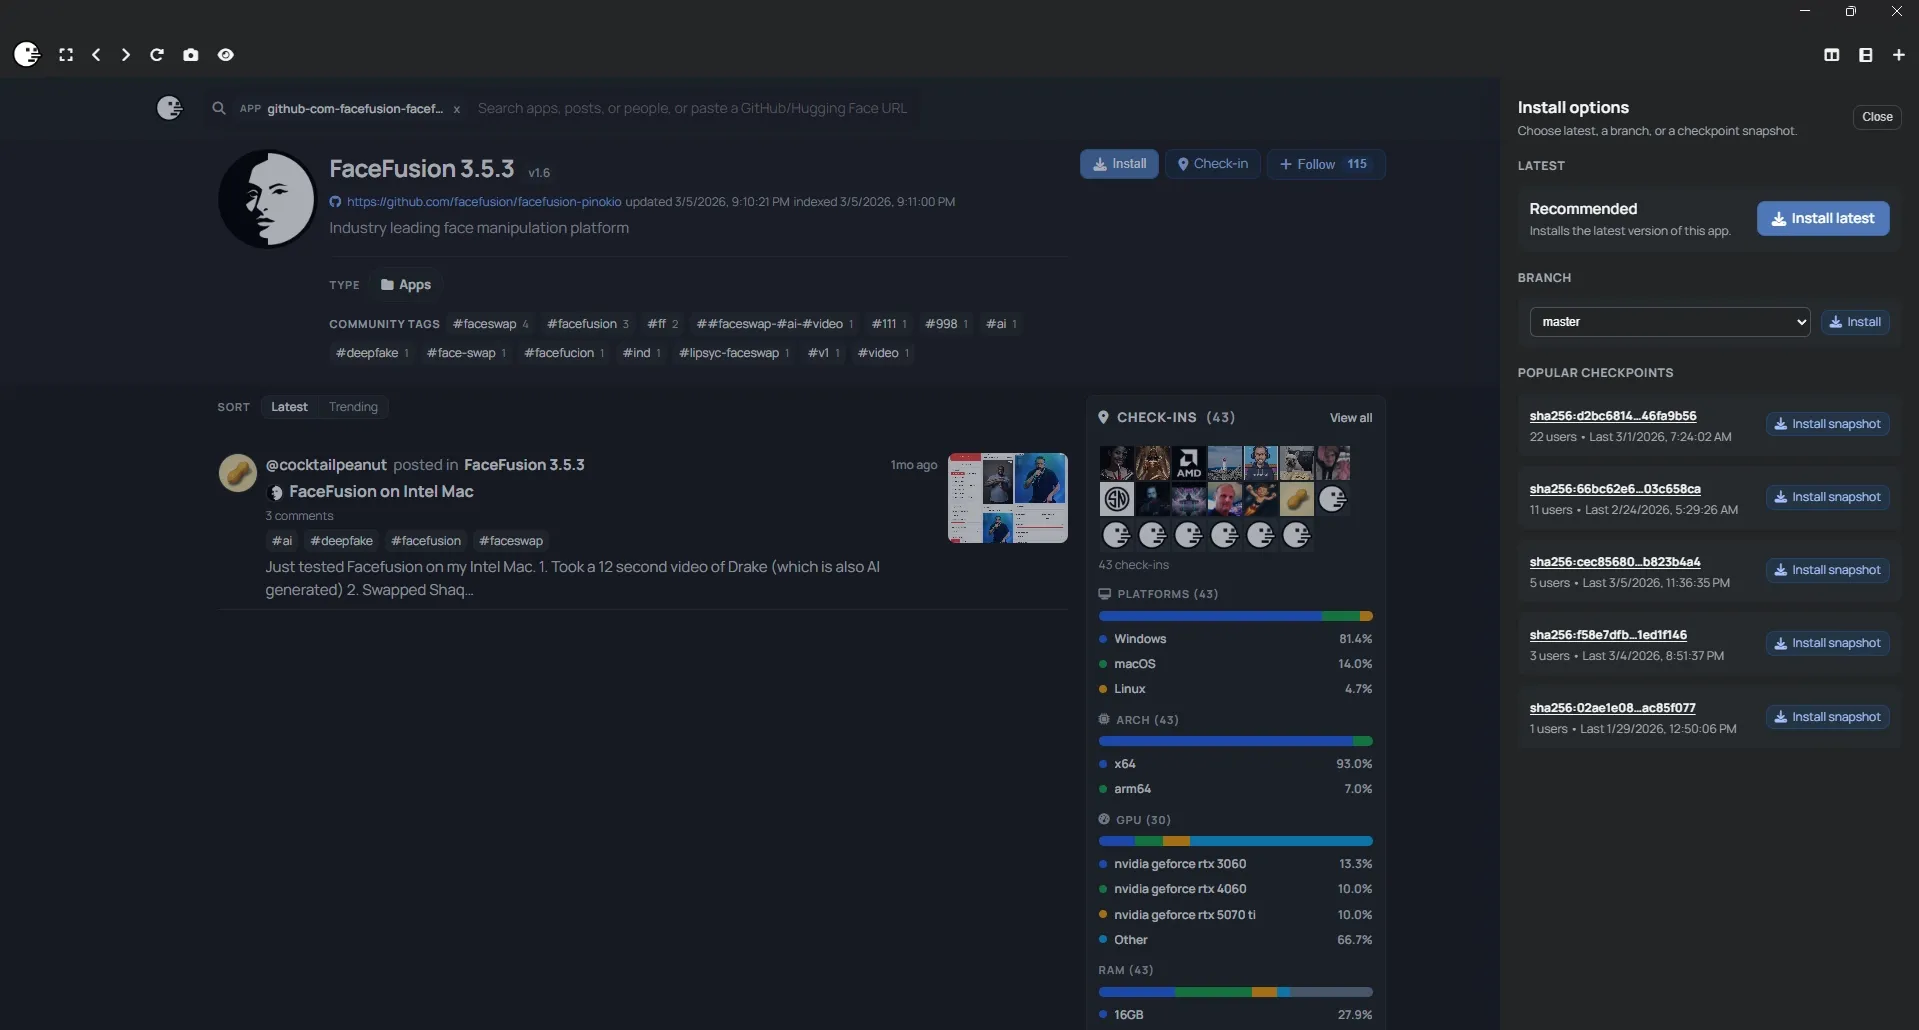Remove the github-com-facefusion app filter chip
Viewport: 1919px width, 1030px height.
click(457, 109)
